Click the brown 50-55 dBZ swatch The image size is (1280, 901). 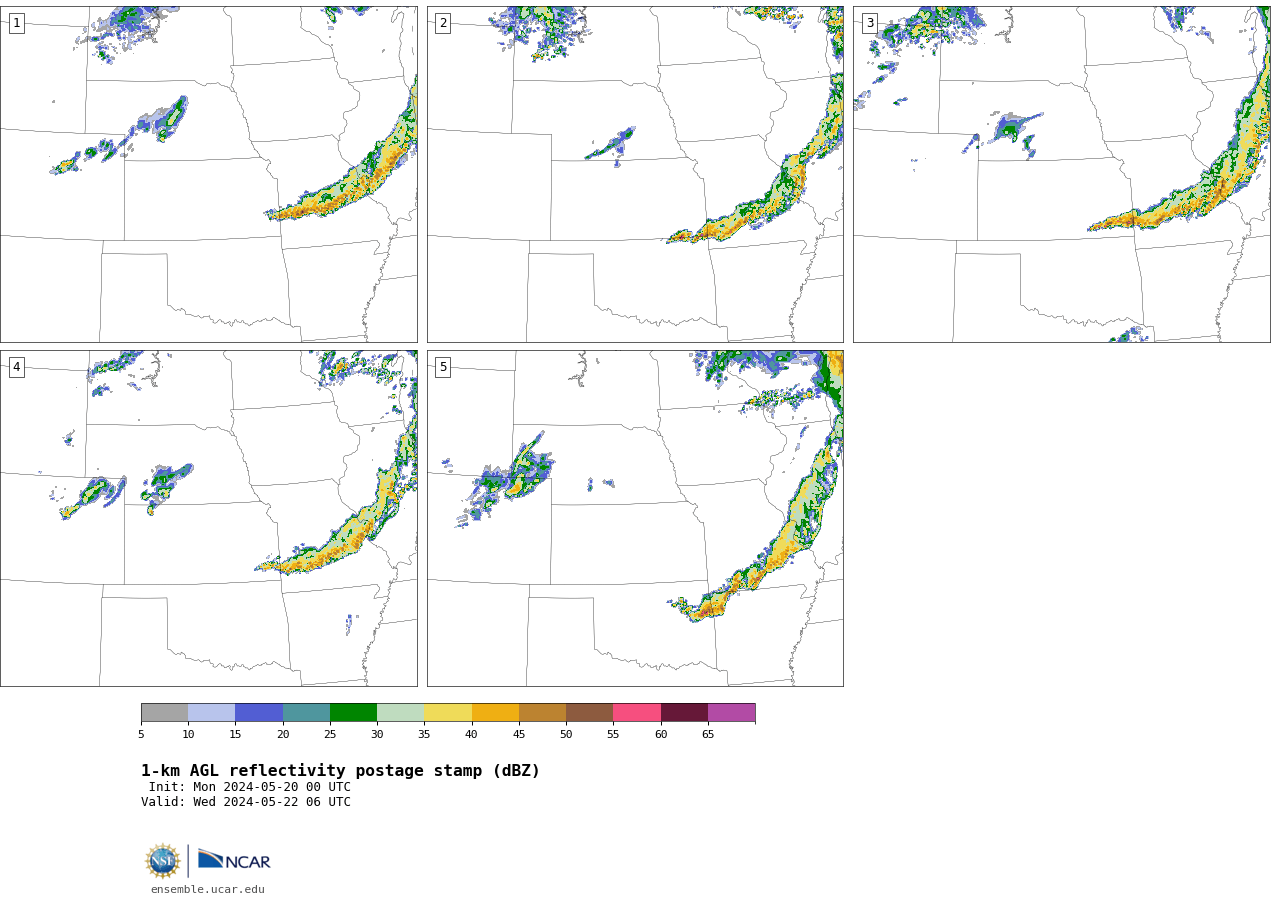(x=590, y=713)
